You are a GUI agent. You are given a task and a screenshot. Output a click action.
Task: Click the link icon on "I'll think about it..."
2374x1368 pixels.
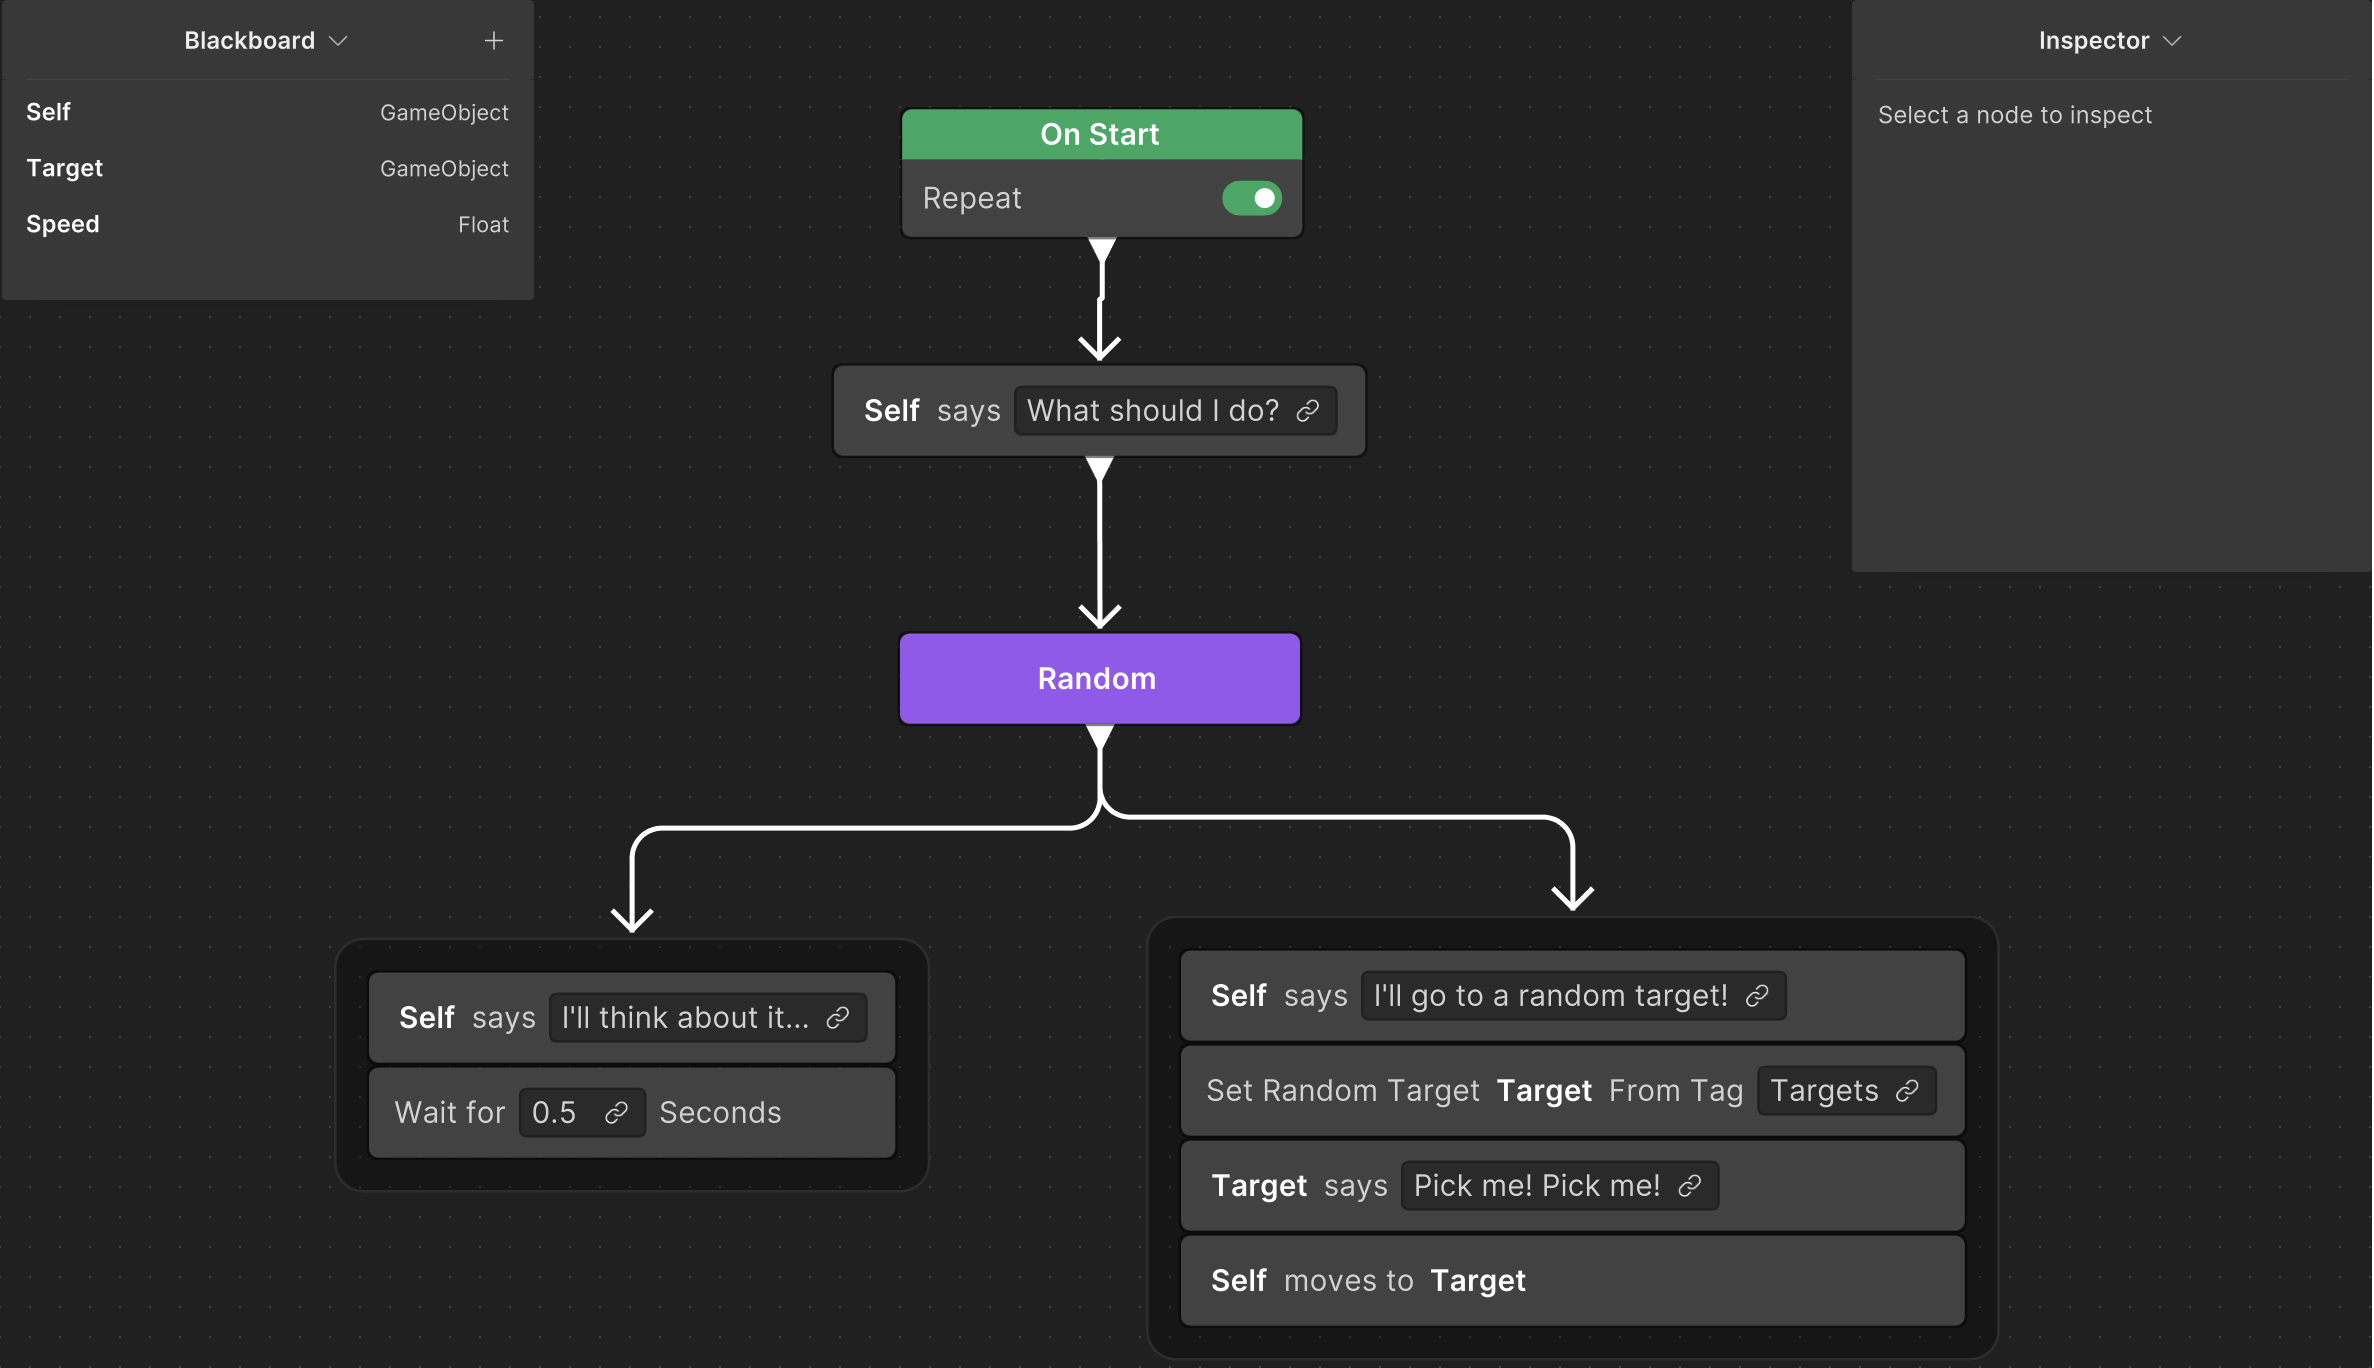click(838, 1017)
